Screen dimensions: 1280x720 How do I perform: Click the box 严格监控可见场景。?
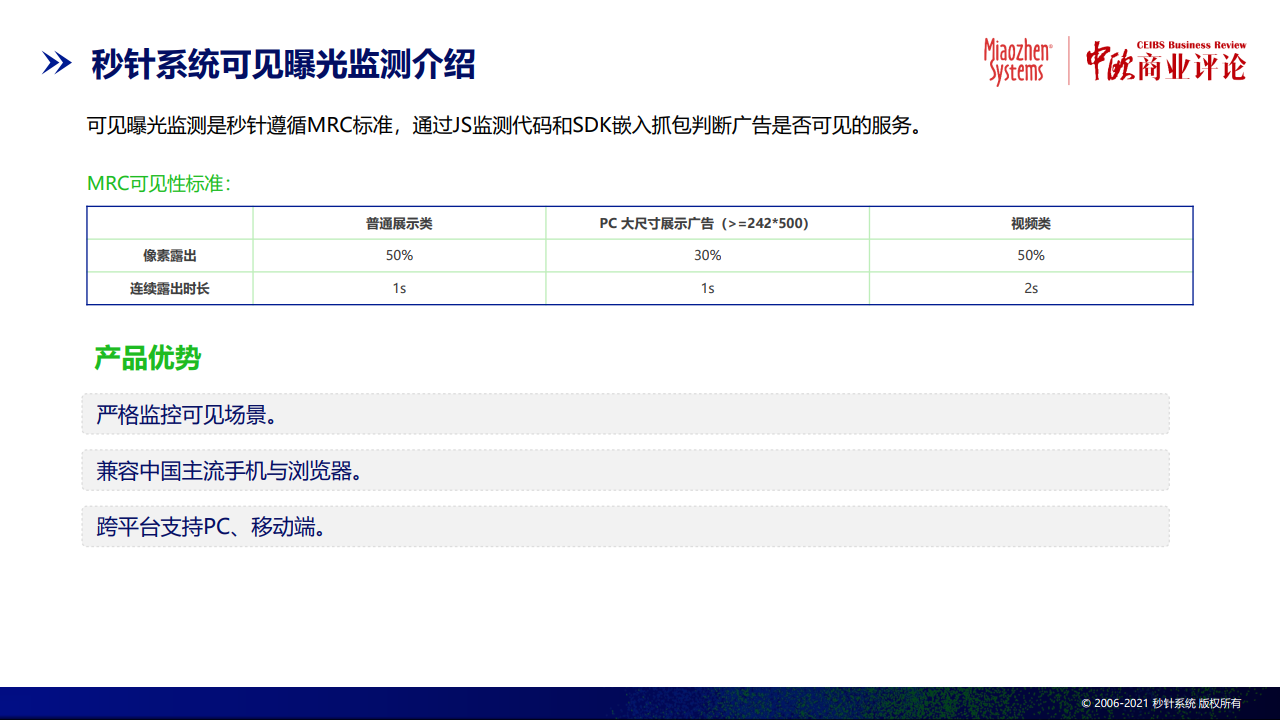point(625,414)
